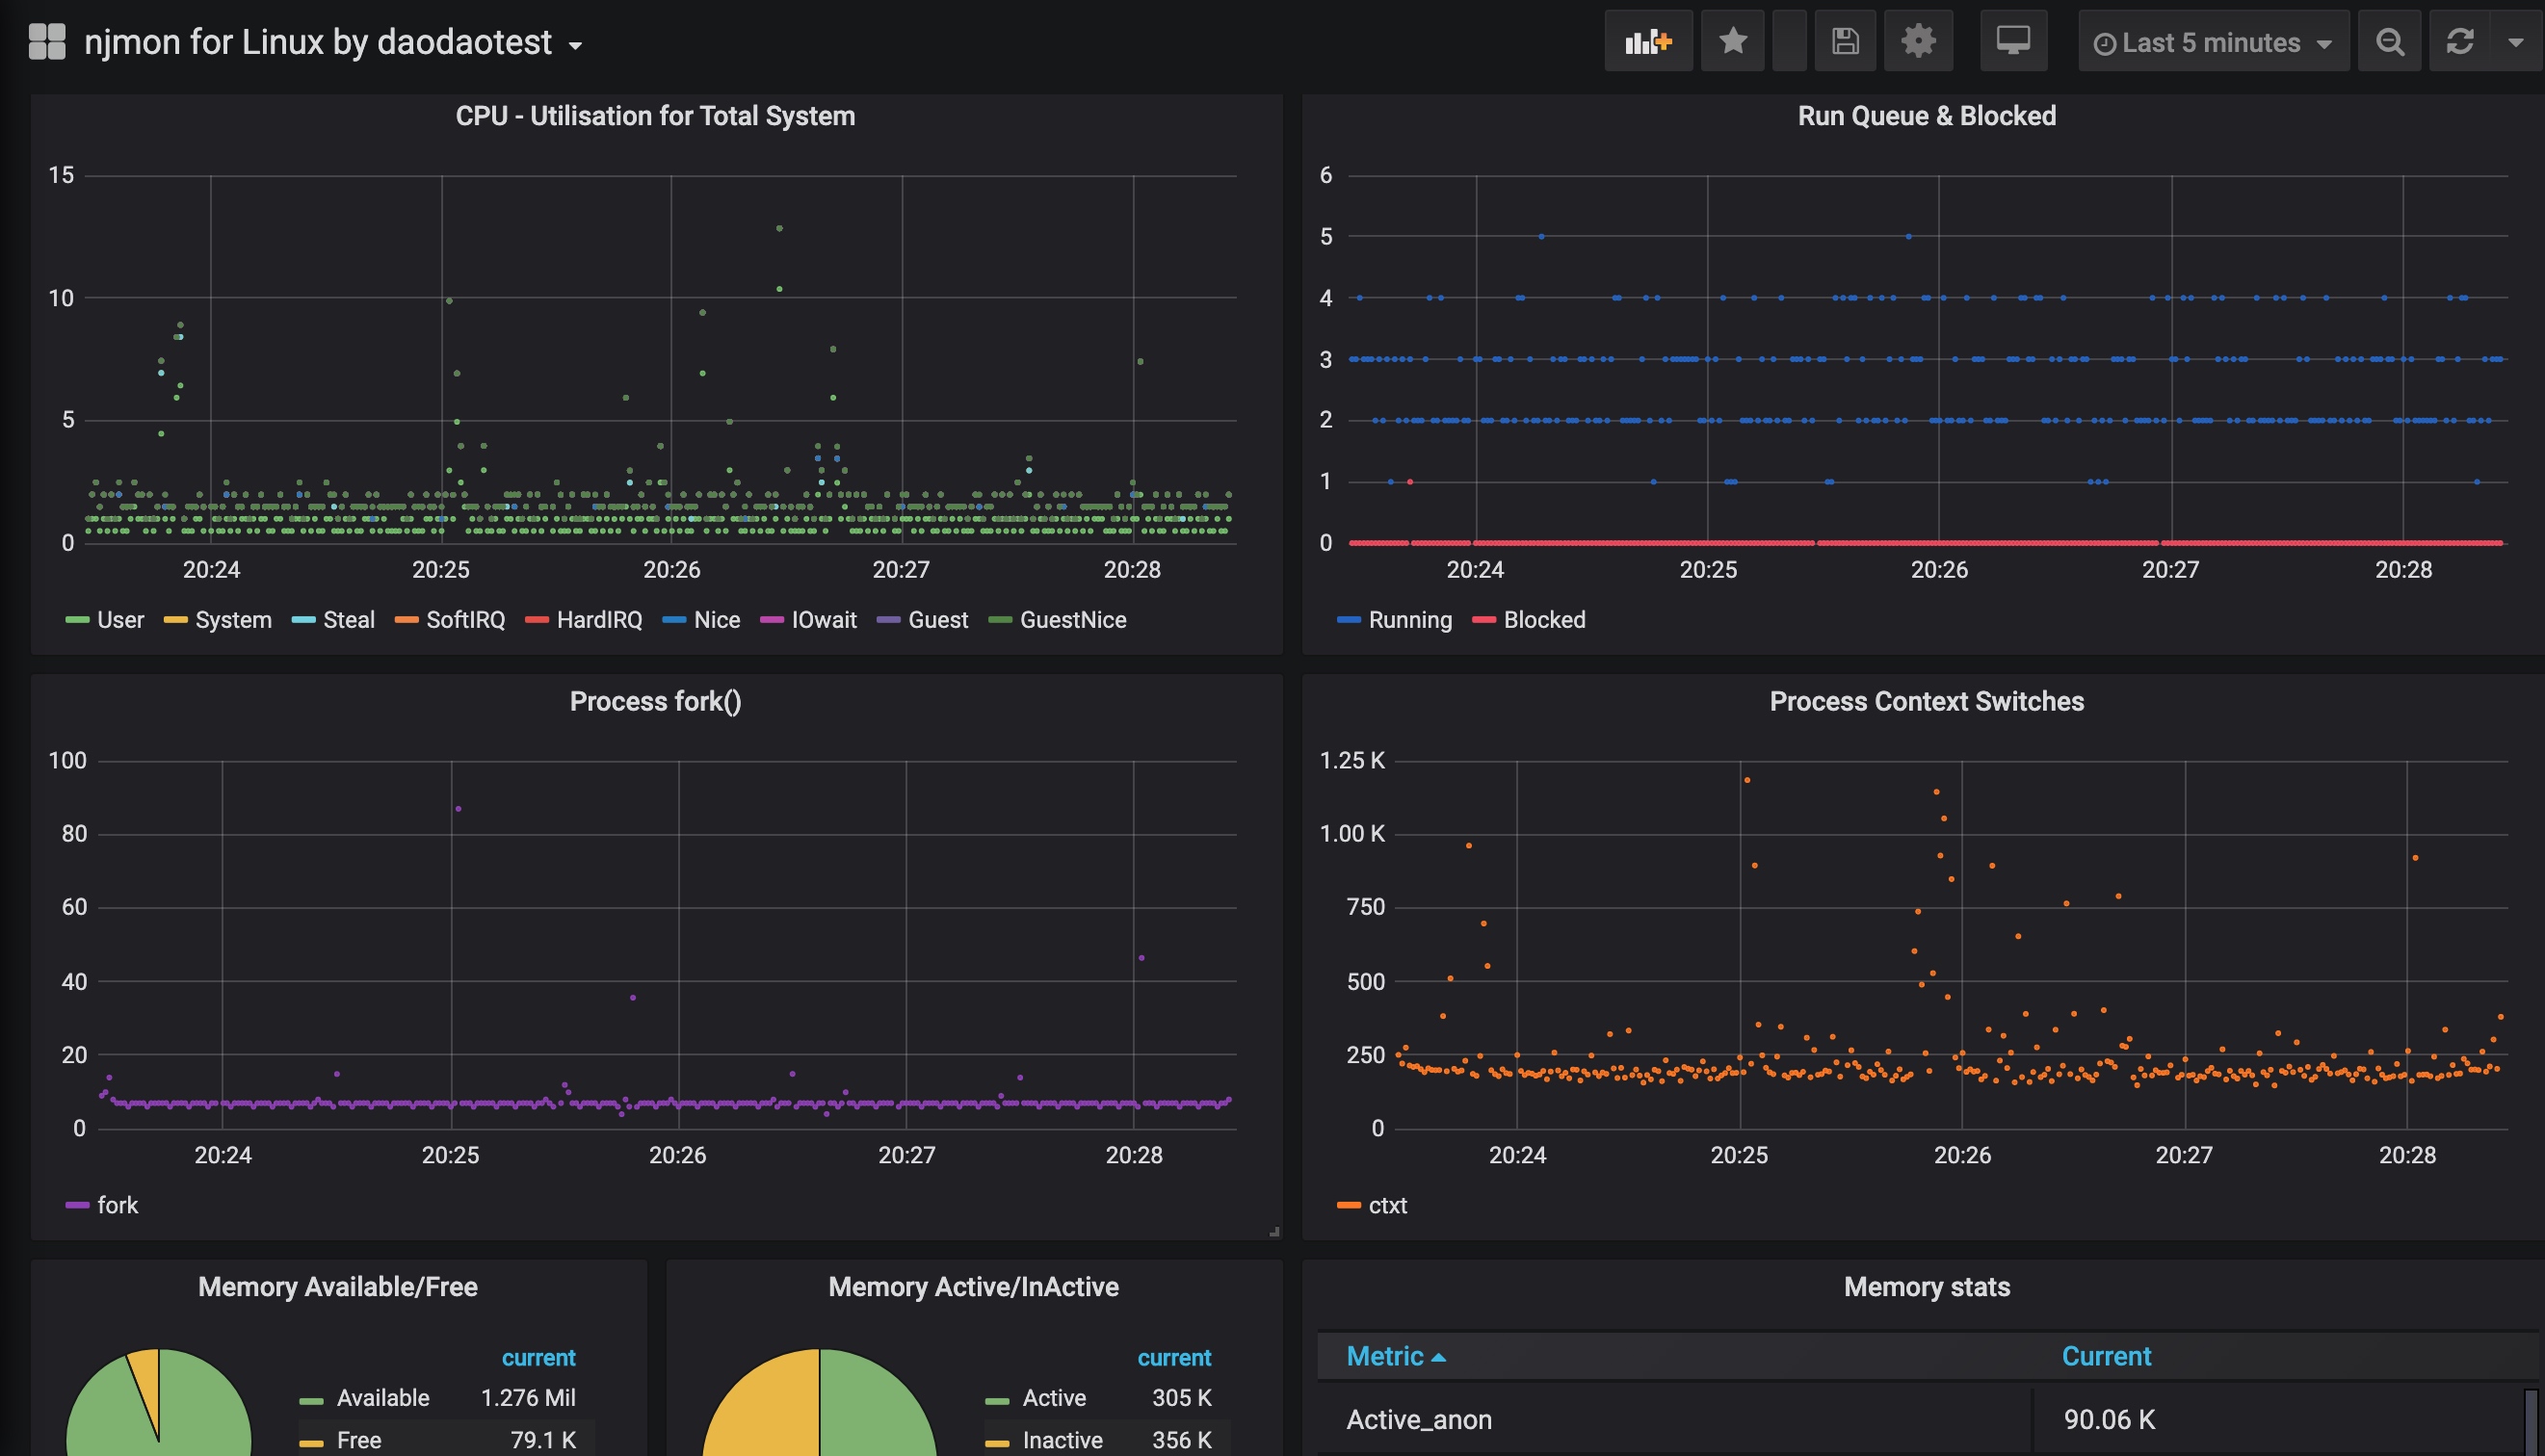Enable TV kiosk mode with monitor icon

pyautogui.click(x=2013, y=41)
